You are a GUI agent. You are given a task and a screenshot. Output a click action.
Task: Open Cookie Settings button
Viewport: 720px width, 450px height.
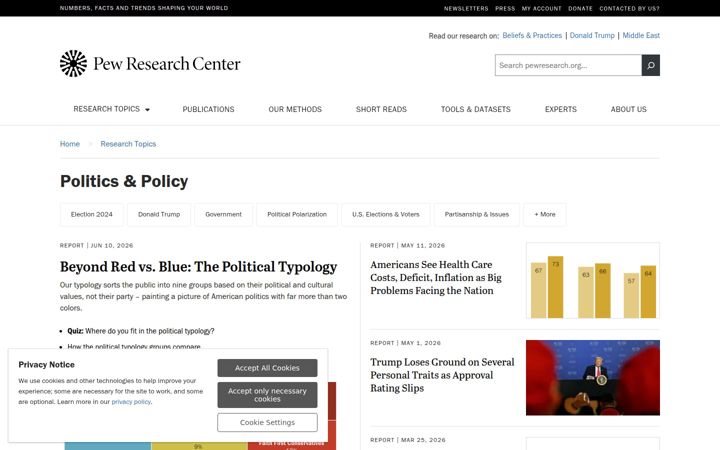tap(267, 422)
